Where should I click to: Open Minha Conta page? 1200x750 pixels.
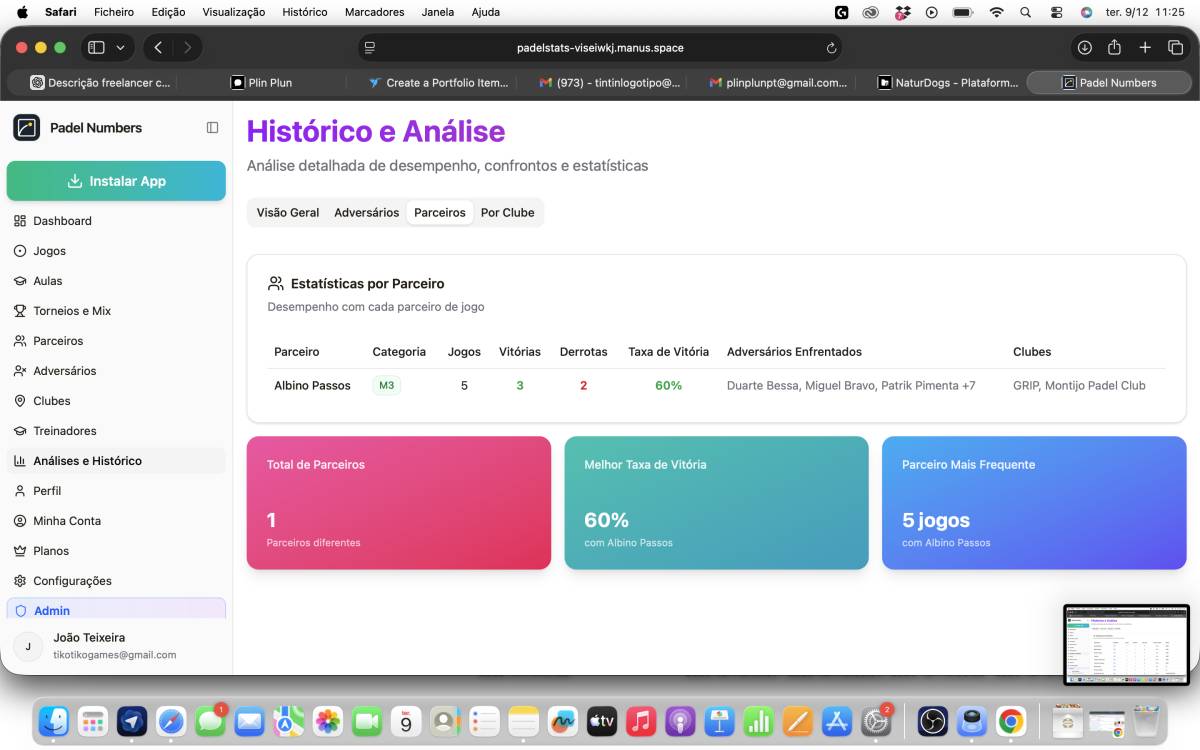click(116, 521)
